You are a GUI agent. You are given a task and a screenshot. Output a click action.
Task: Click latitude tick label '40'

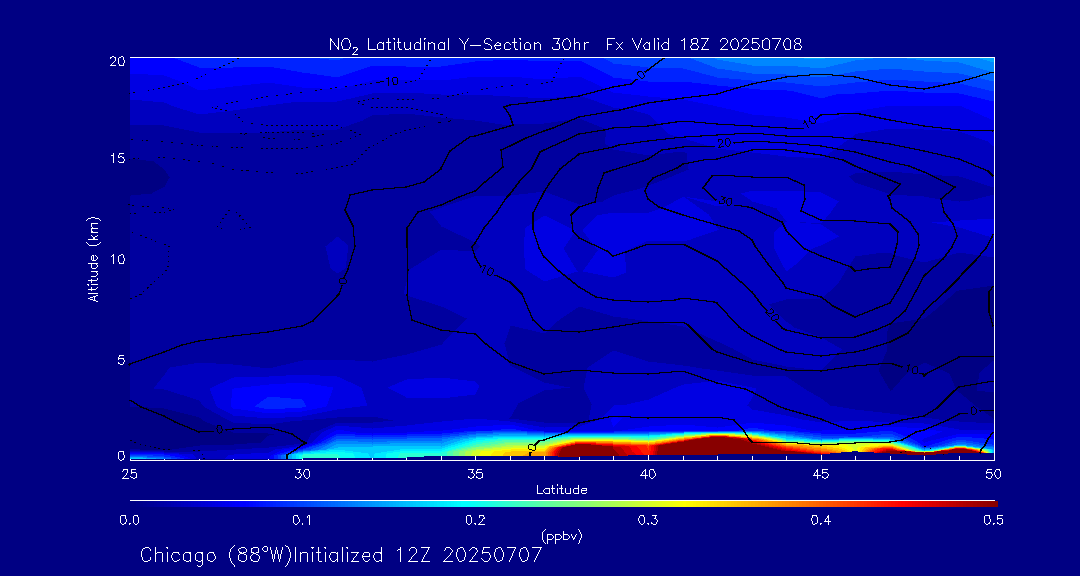pos(648,474)
